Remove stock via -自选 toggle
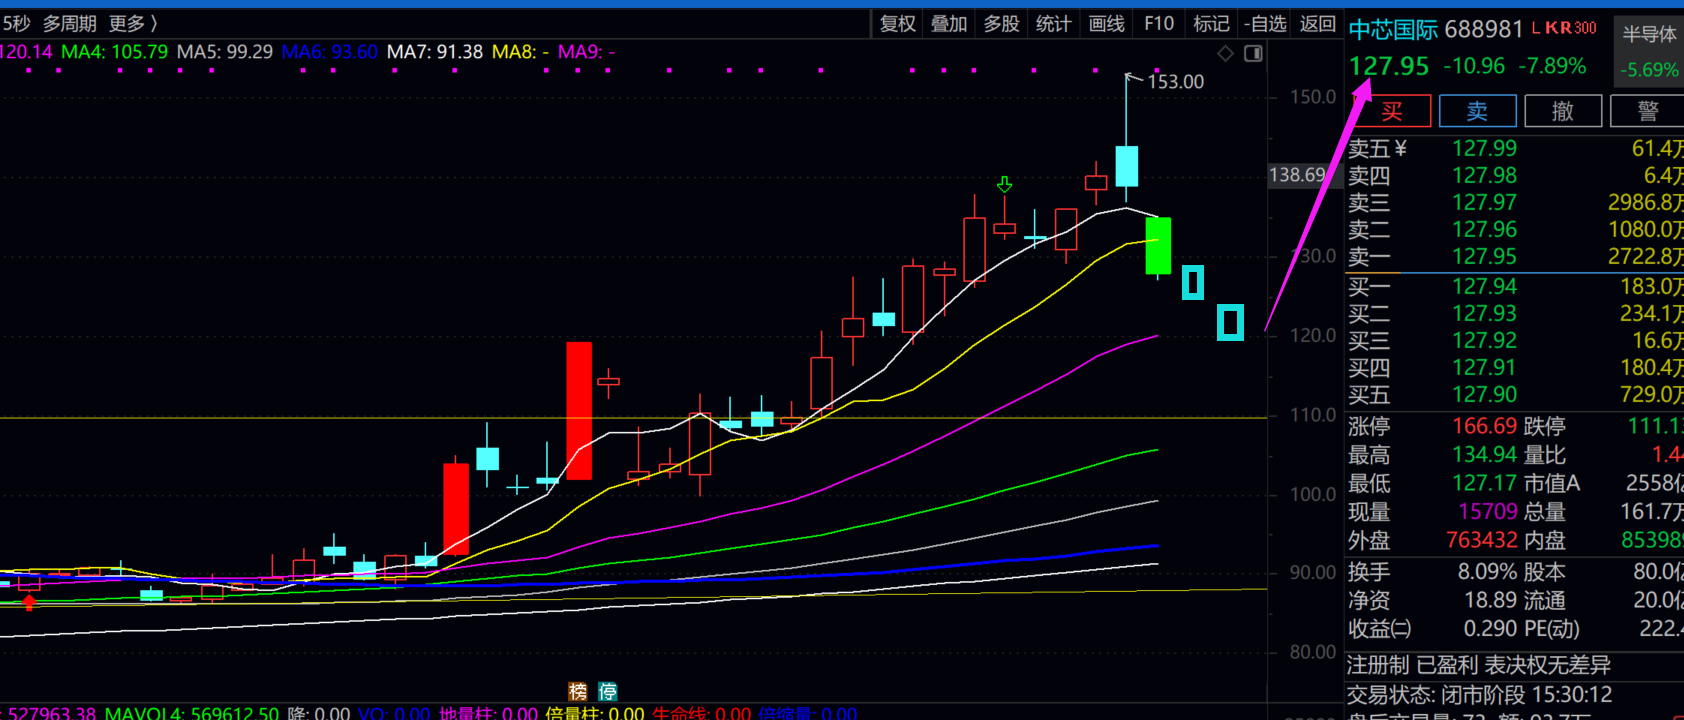This screenshot has height=720, width=1684. pyautogui.click(x=1265, y=23)
